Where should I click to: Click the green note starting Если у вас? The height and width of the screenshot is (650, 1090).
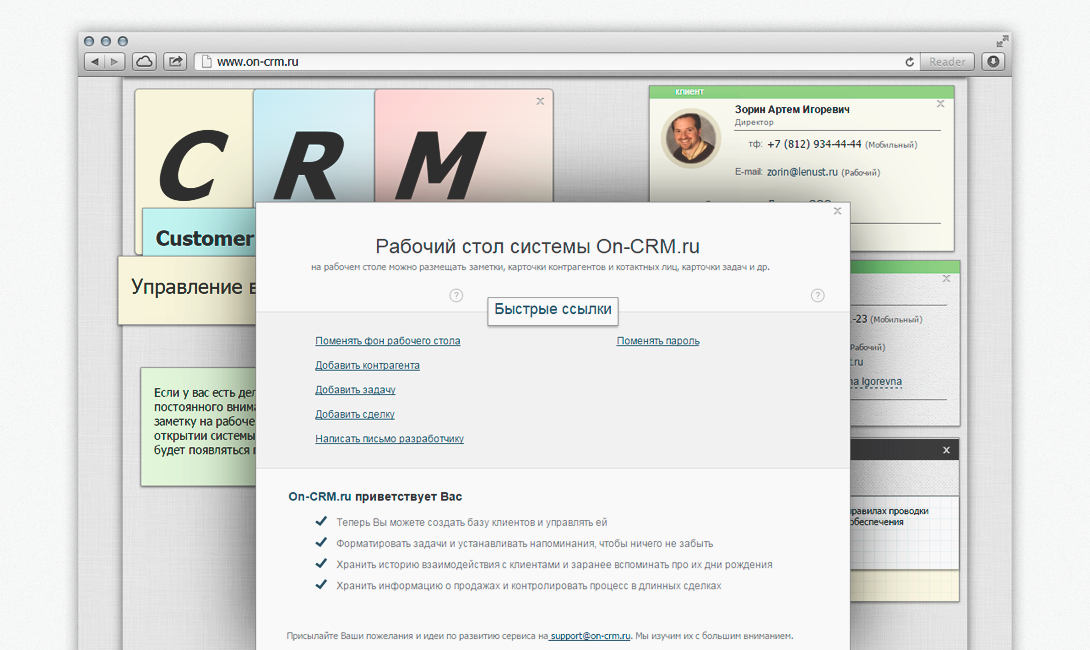tap(200, 427)
